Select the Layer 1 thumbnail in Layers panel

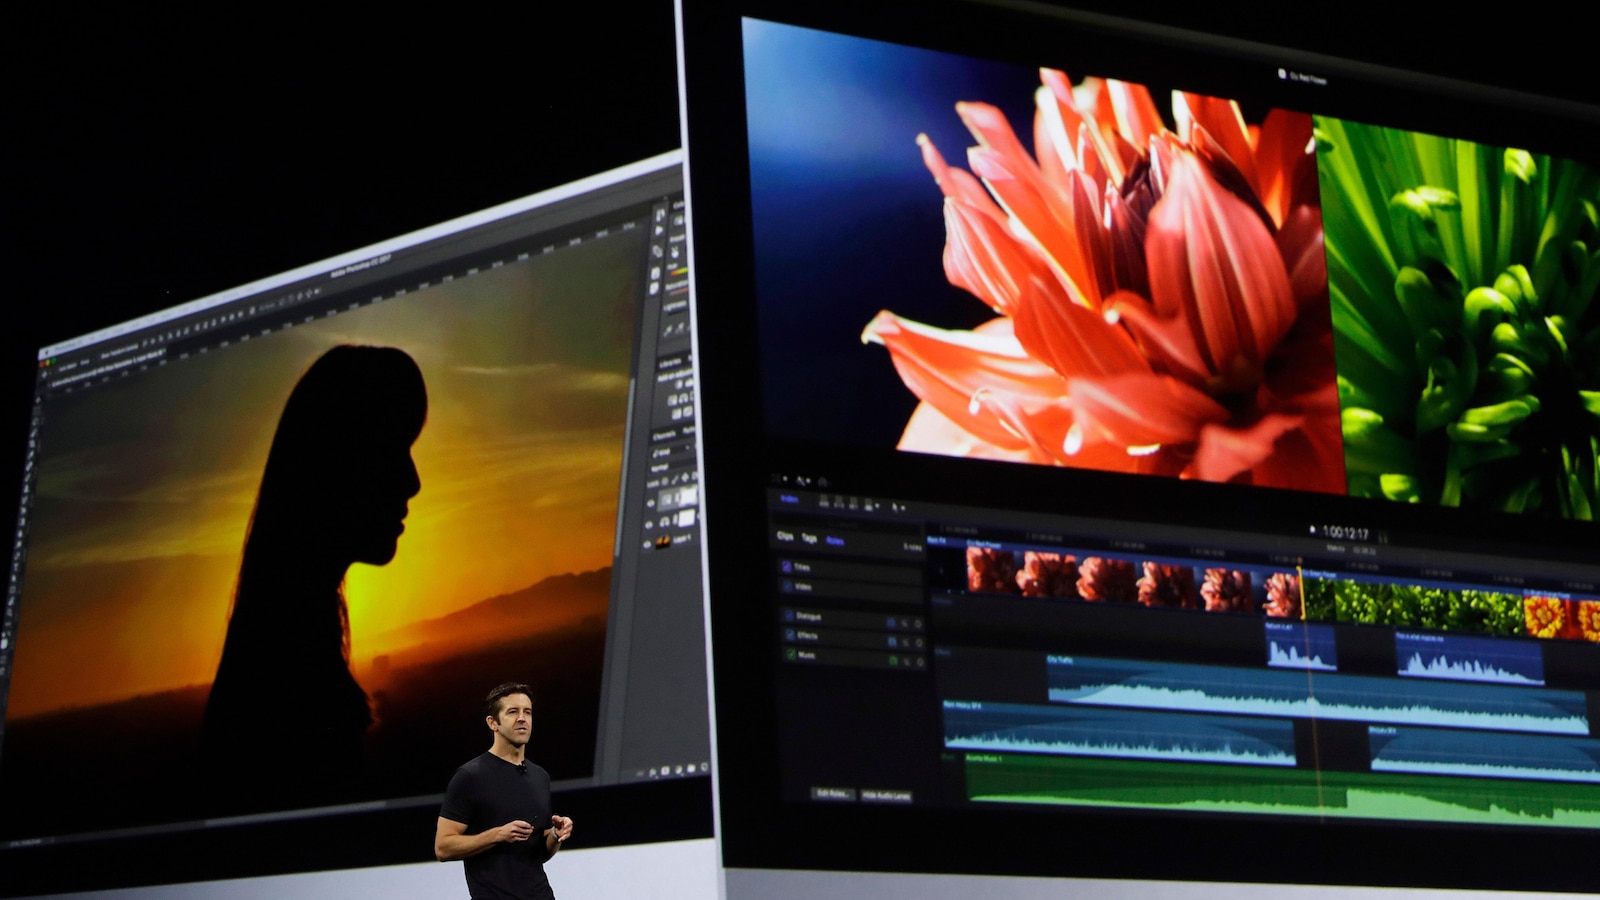pos(663,542)
